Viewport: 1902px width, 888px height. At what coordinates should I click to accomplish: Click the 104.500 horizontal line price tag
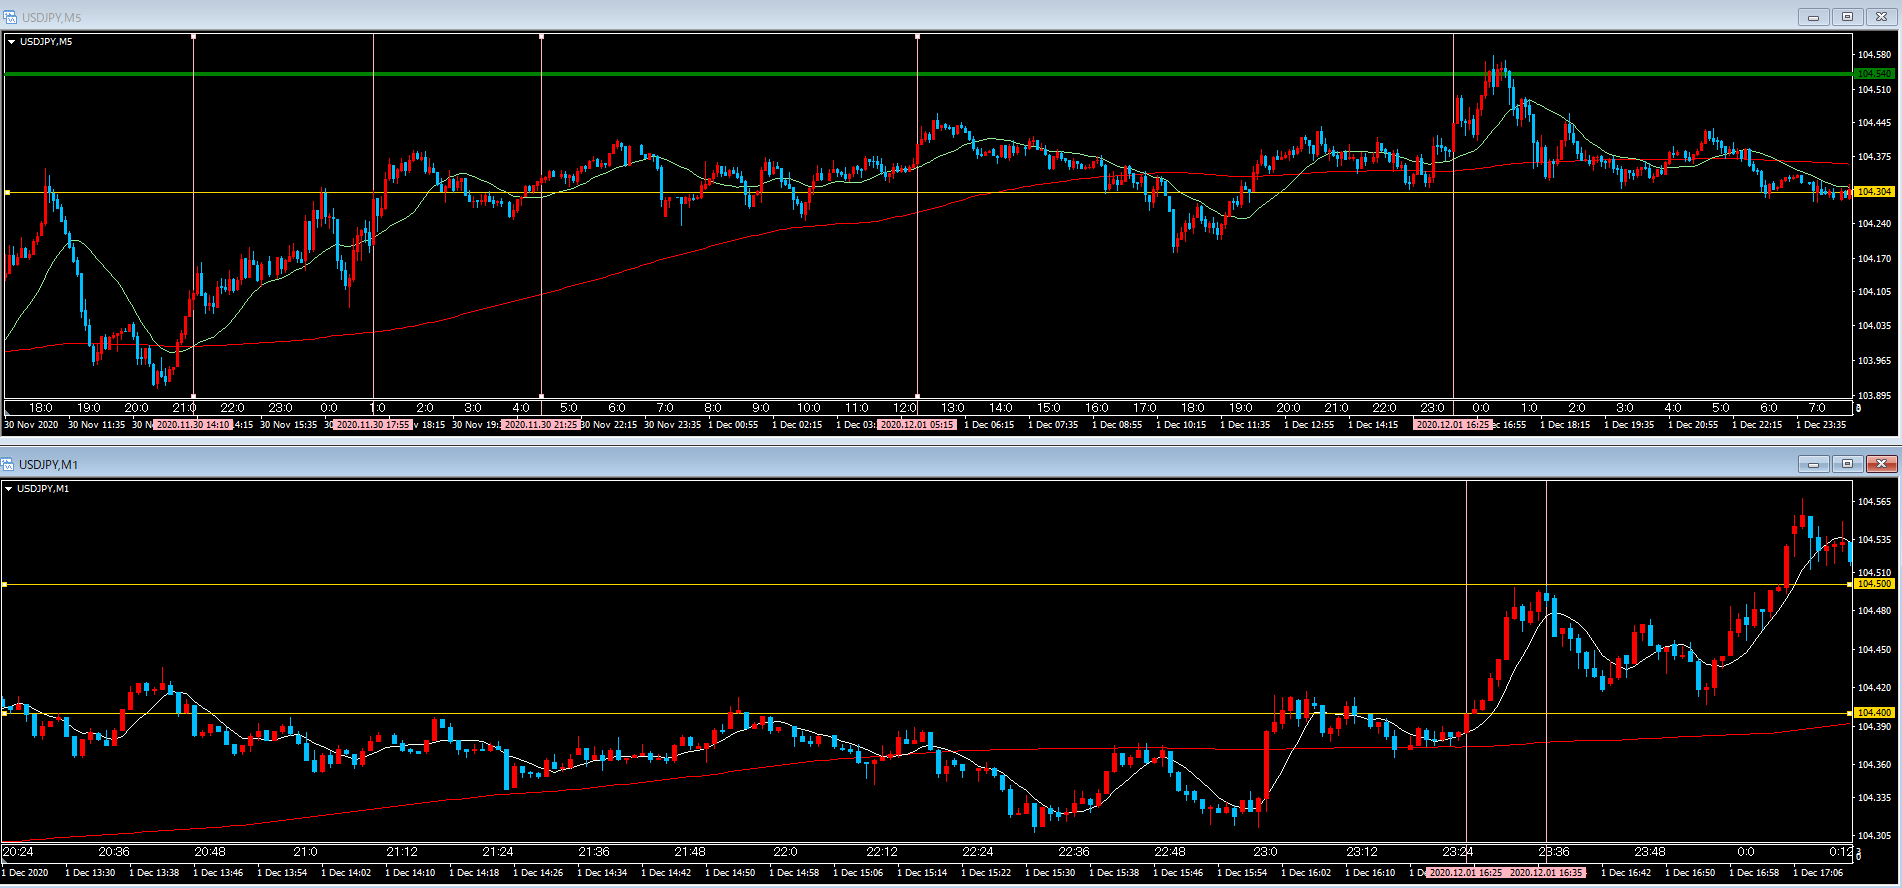1874,584
